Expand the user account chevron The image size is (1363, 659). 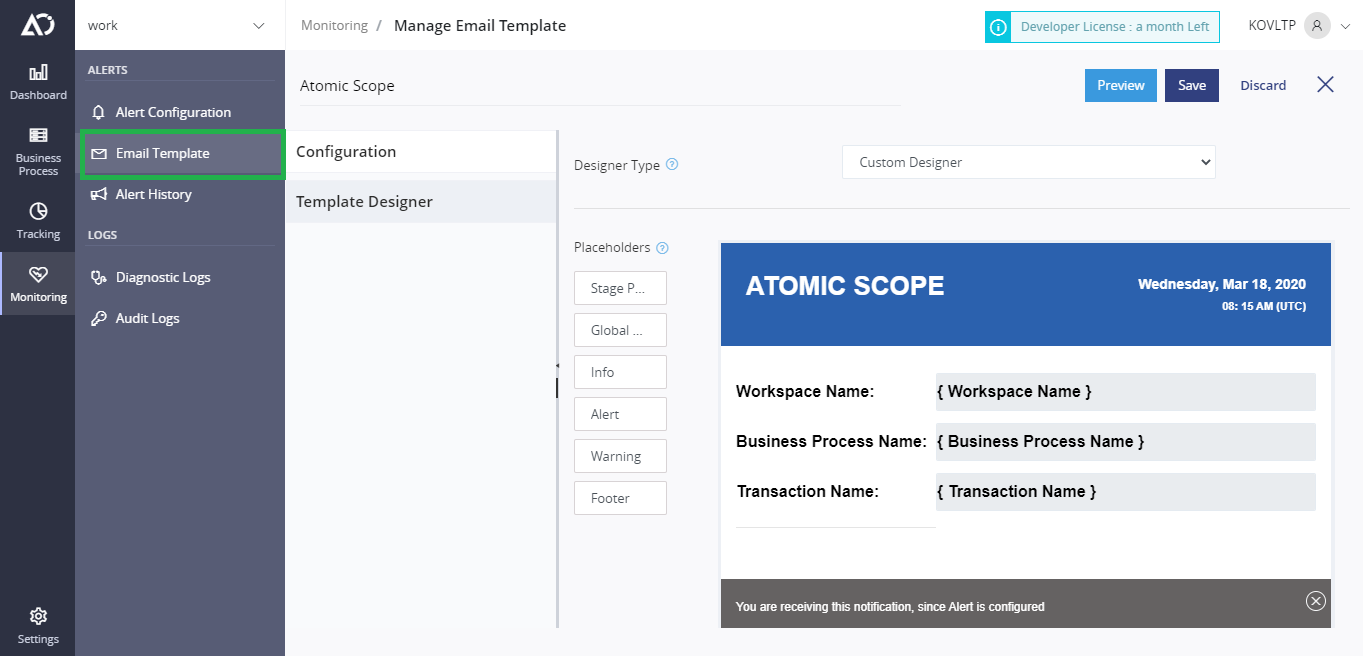[1345, 27]
